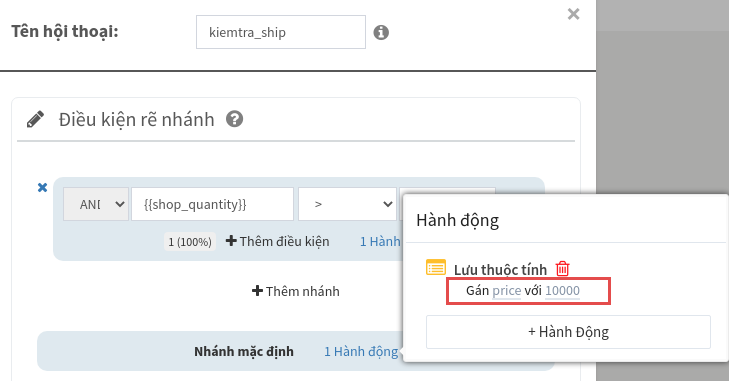This screenshot has width=729, height=381.
Task: Click the 1 (100%) statistics badge
Action: [x=190, y=242]
